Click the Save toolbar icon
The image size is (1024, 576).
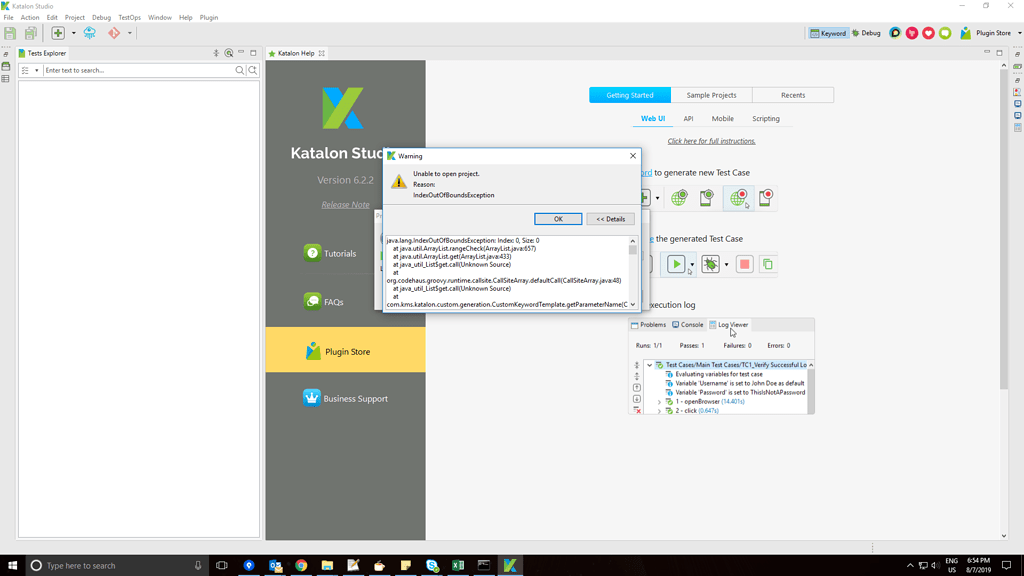tap(10, 33)
